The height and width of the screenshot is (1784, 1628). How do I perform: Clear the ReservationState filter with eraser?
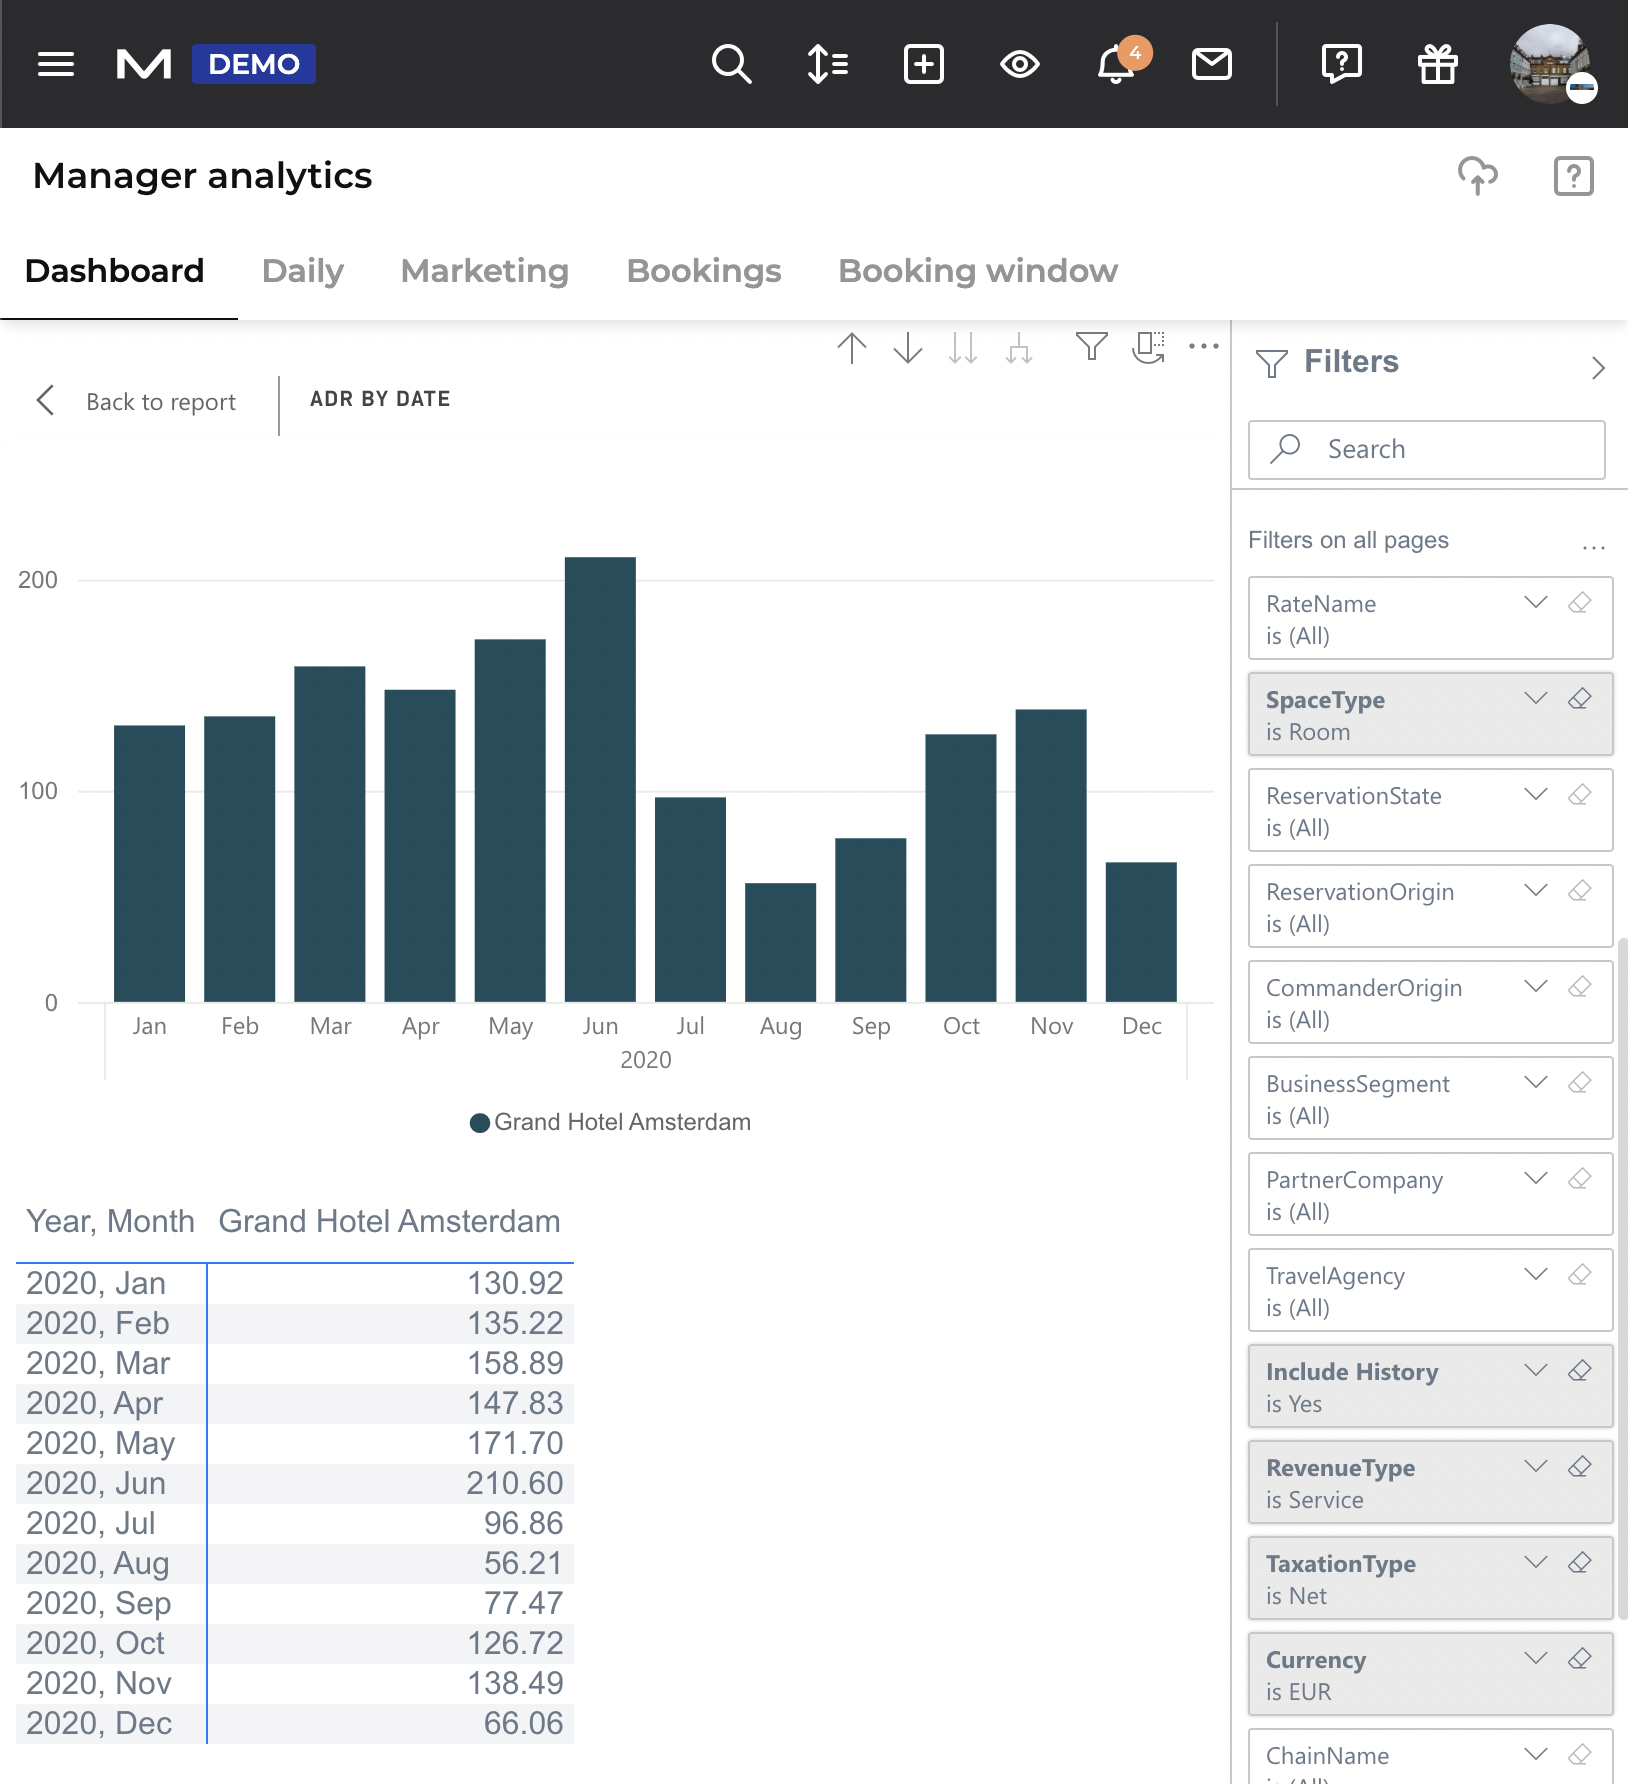[x=1580, y=794]
